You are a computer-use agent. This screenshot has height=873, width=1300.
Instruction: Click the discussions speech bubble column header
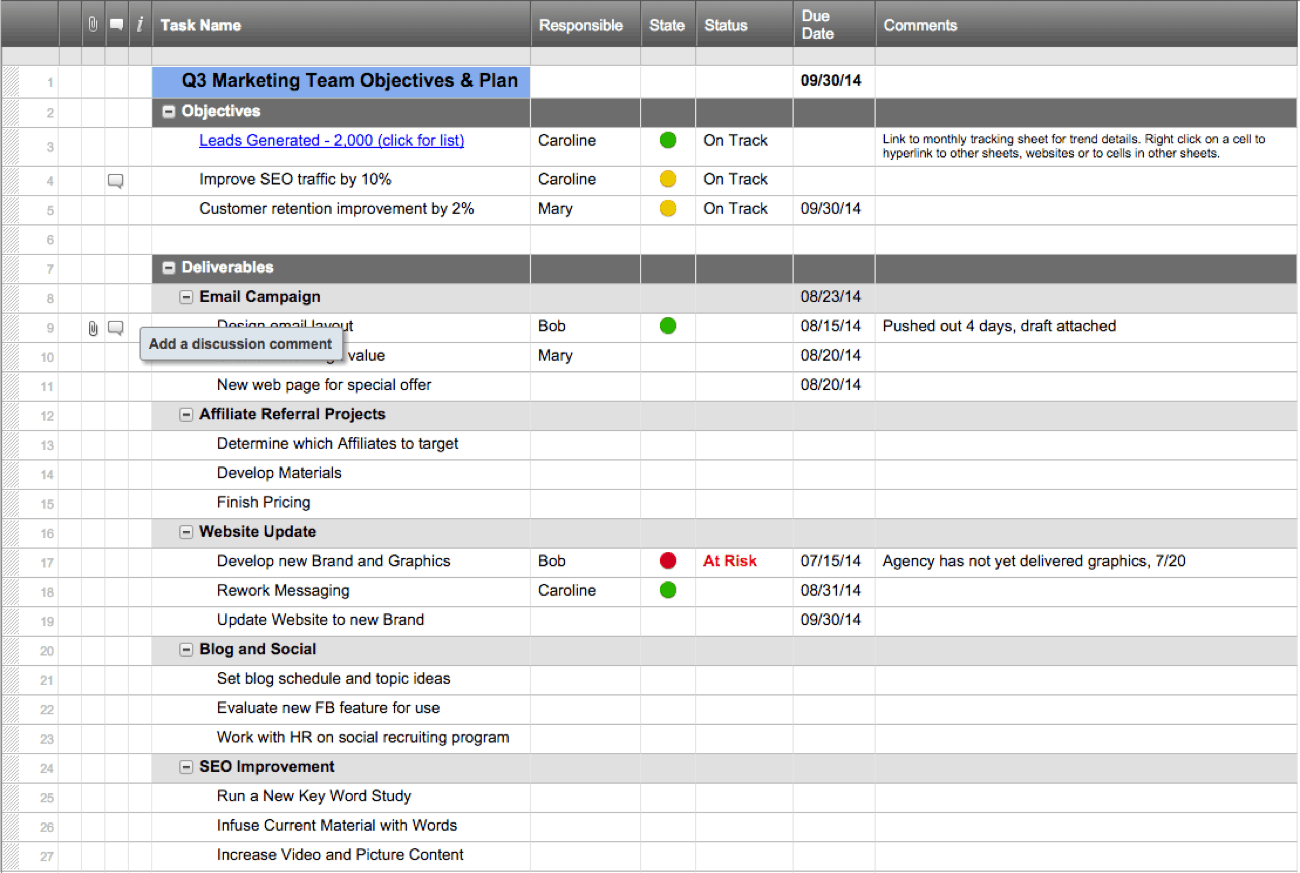tap(116, 25)
